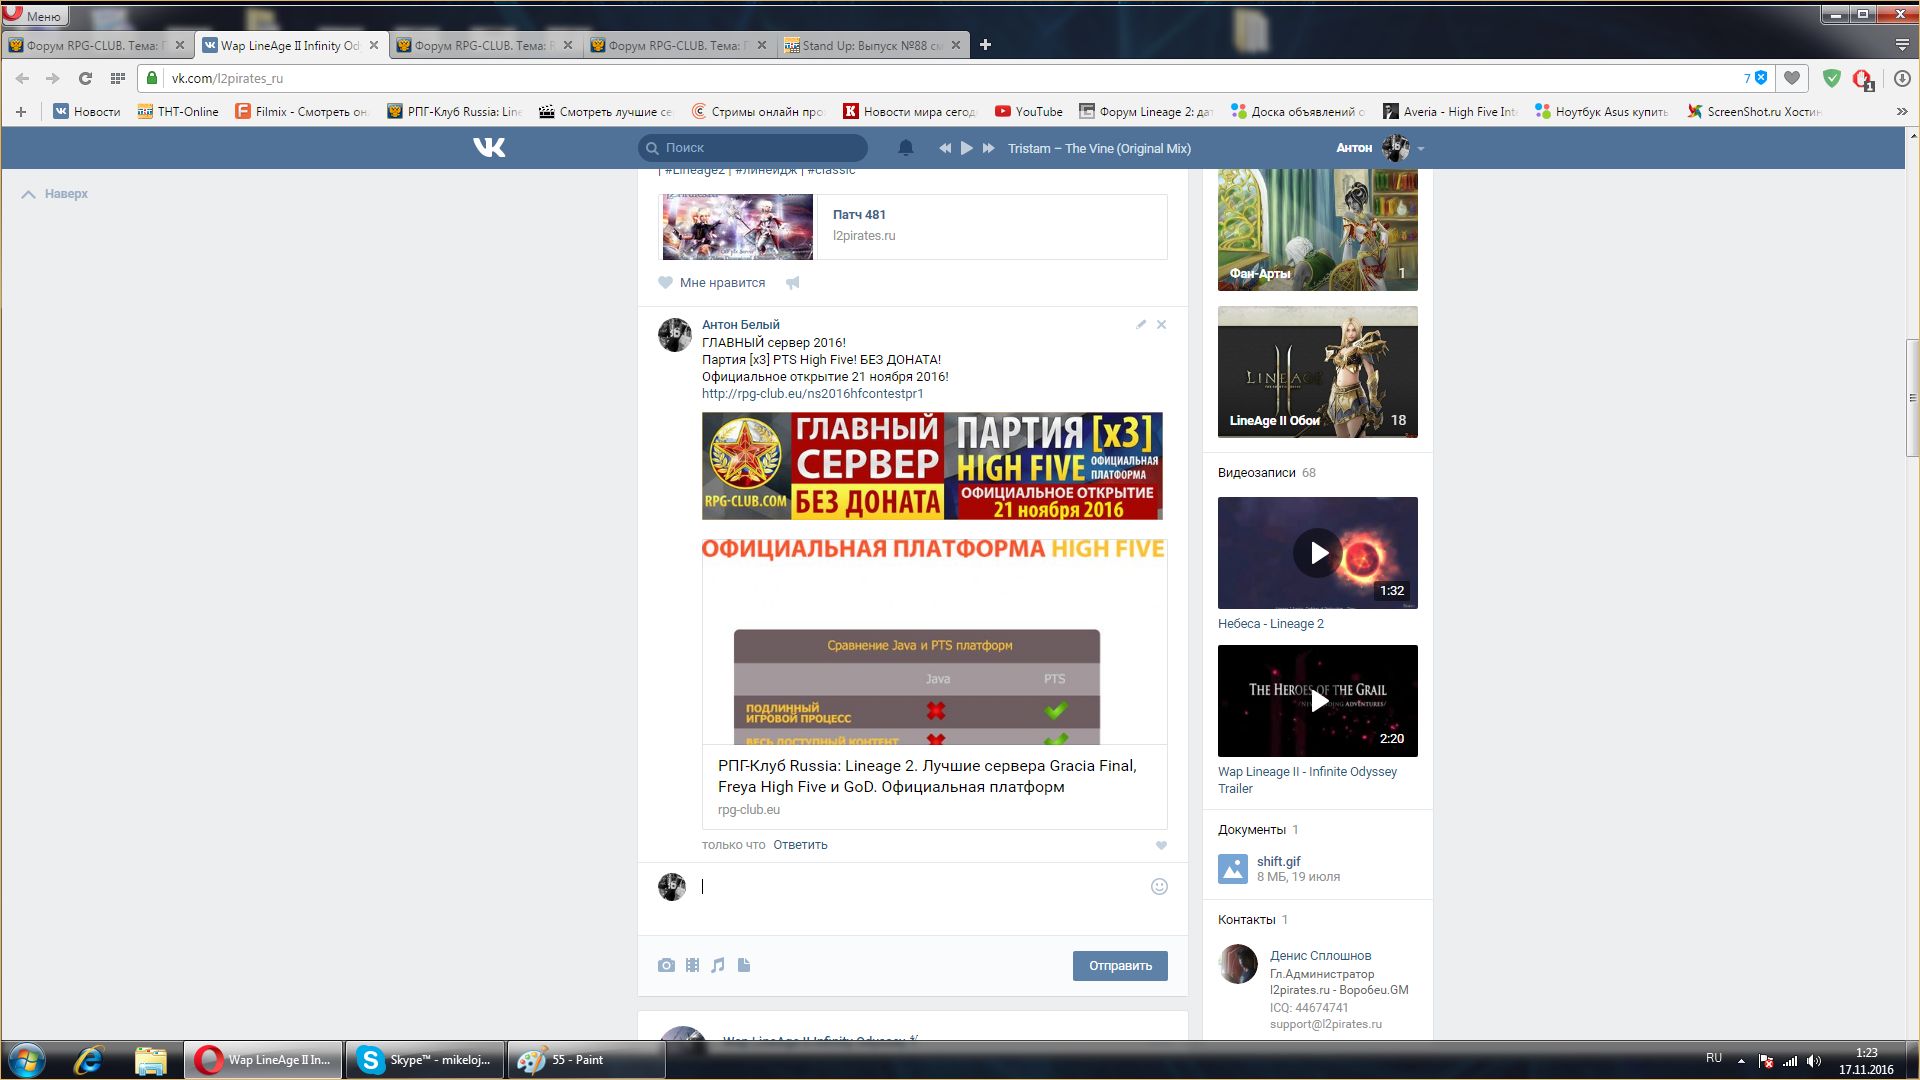1920x1080 pixels.
Task: Open the Видеозаписи section header
Action: (1256, 473)
